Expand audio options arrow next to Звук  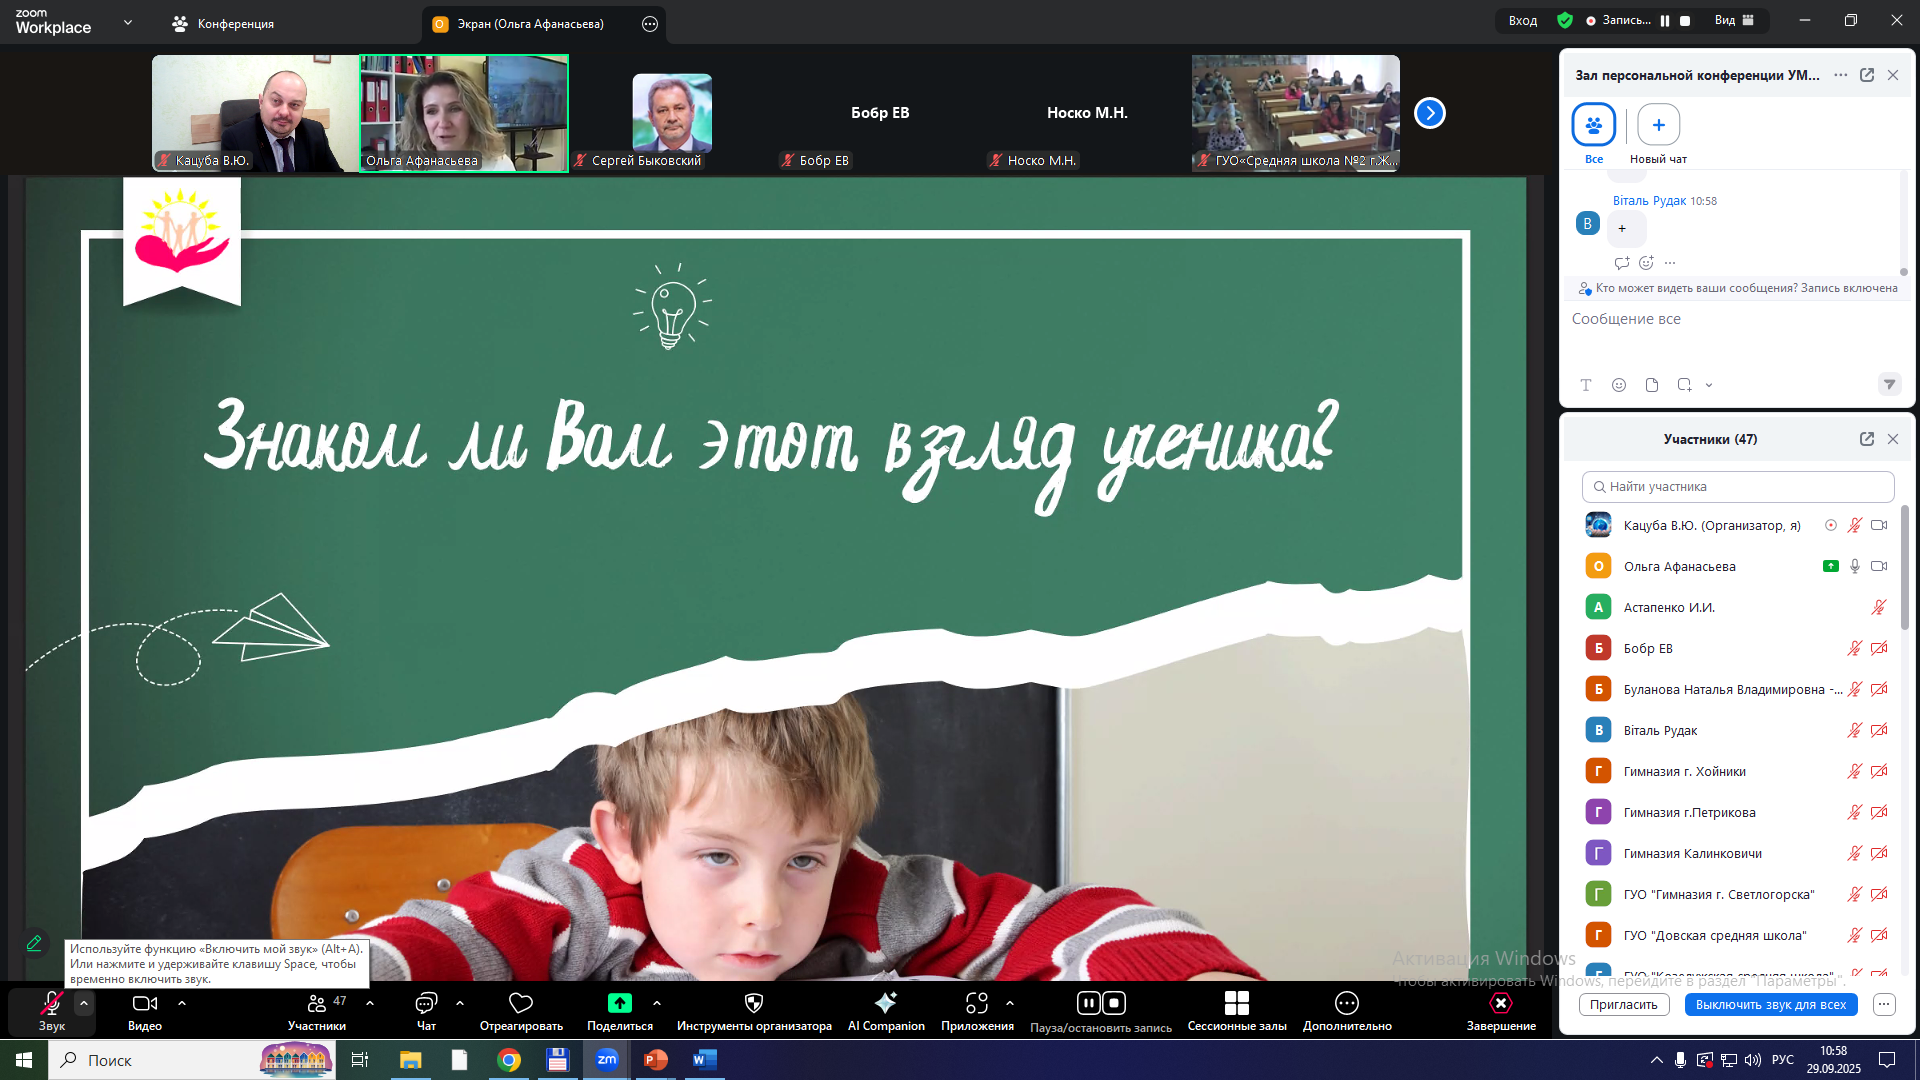(84, 1002)
